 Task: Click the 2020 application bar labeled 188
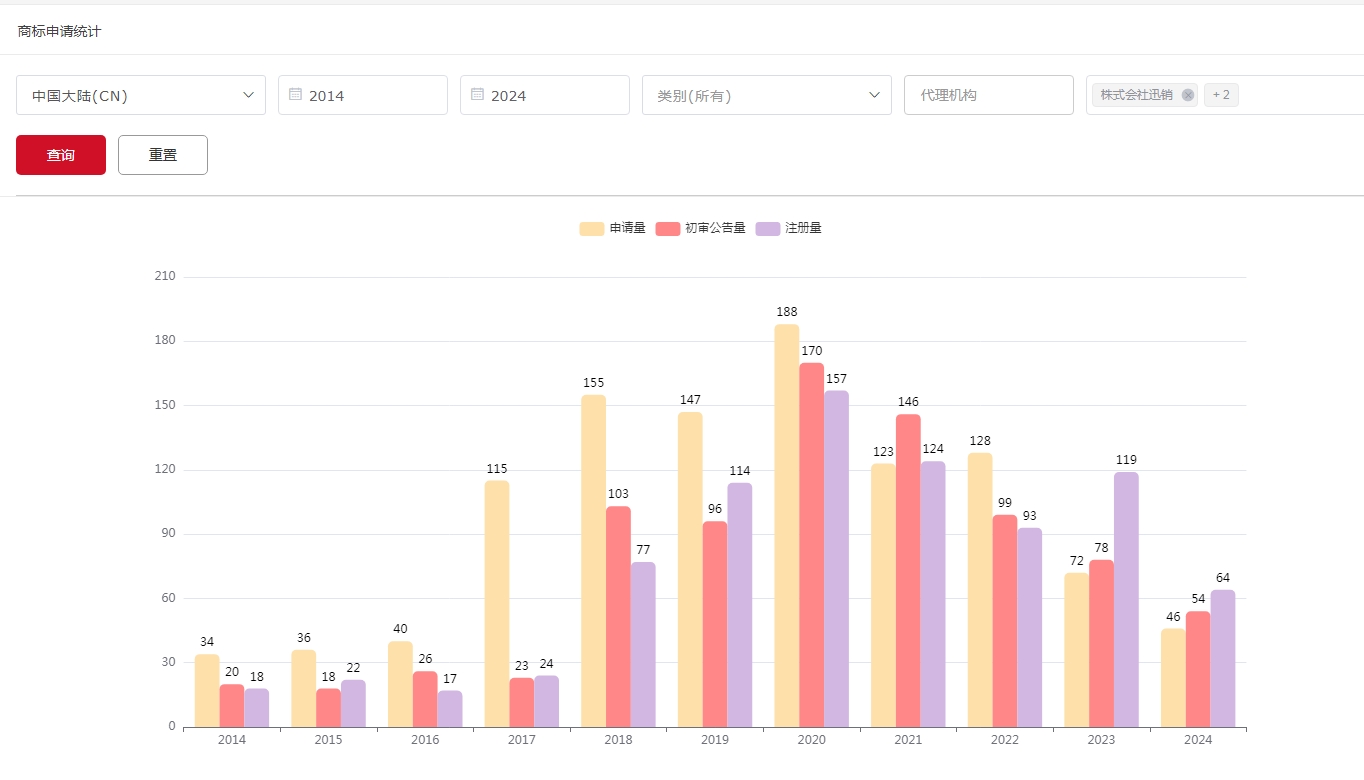pyautogui.click(x=787, y=525)
